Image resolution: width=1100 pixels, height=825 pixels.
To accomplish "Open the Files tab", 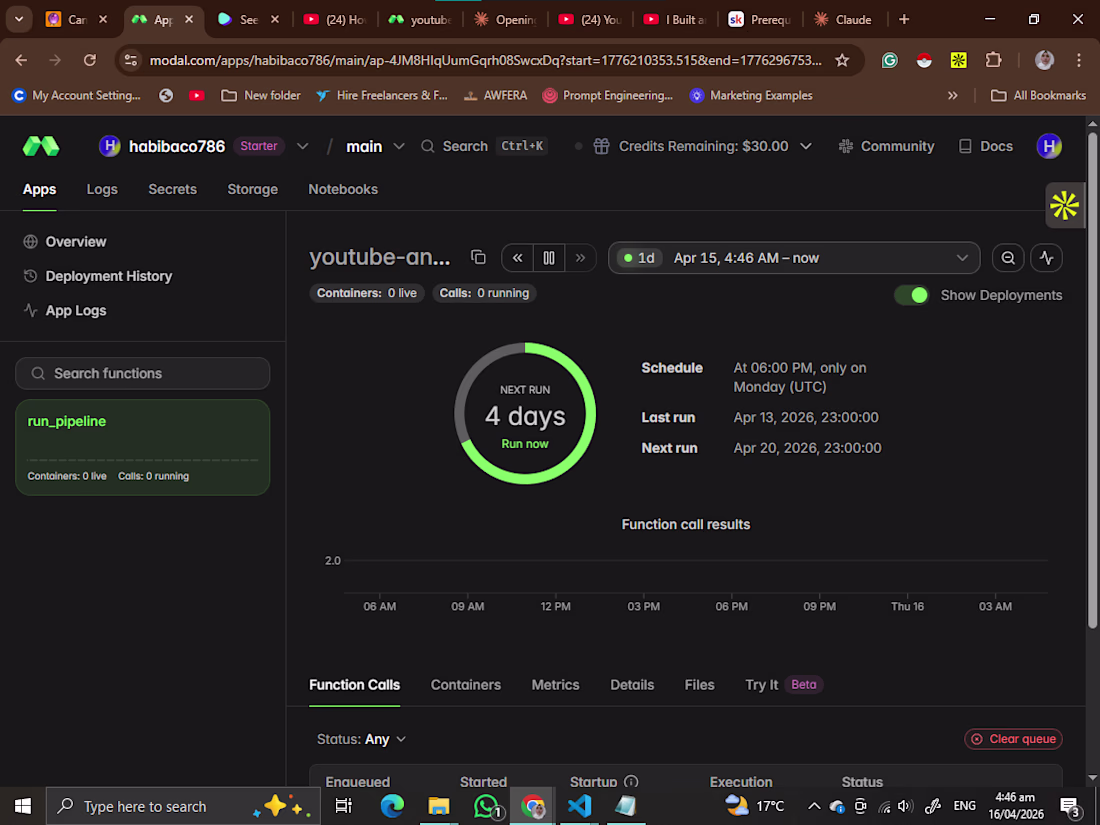I will (699, 685).
